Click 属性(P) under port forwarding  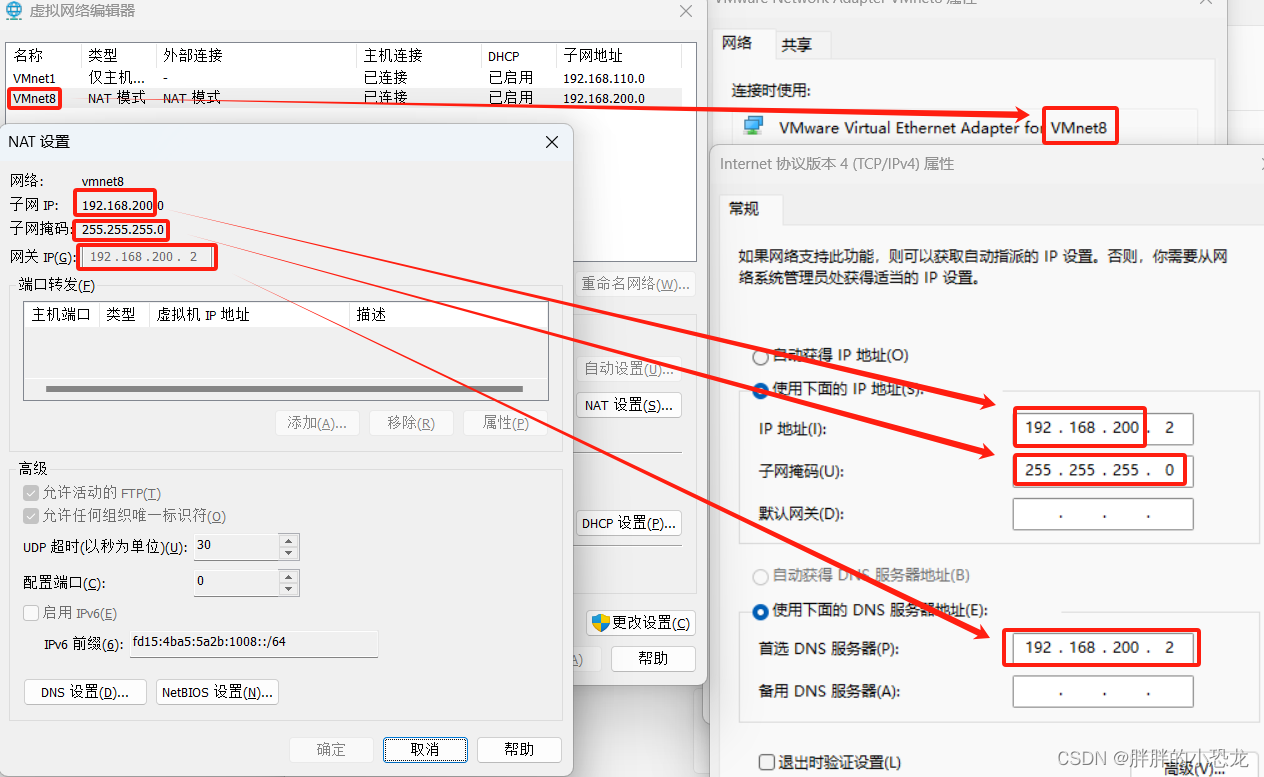coord(505,423)
